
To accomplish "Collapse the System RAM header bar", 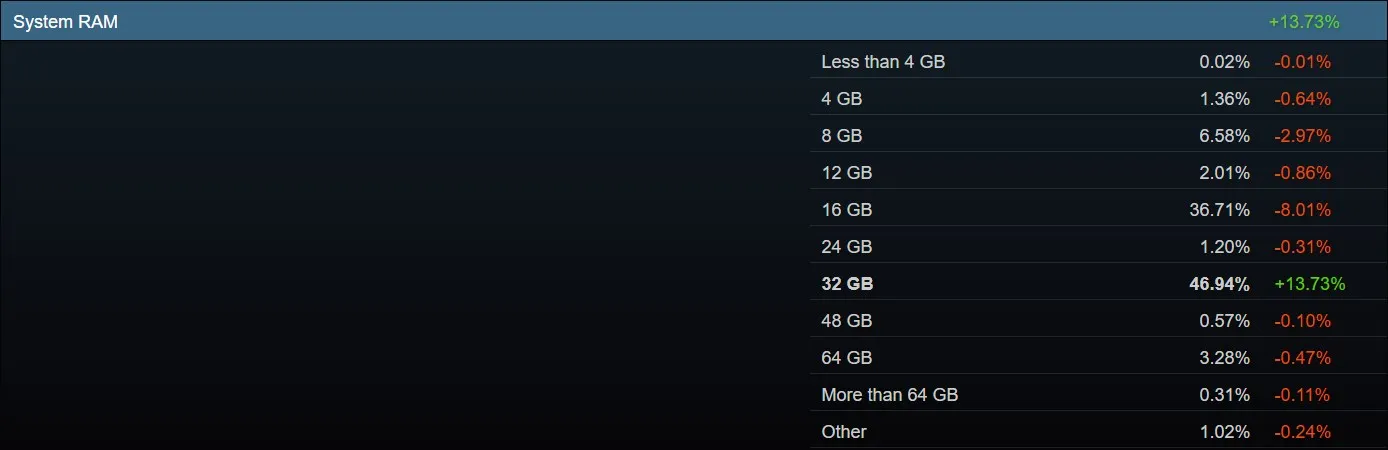I will click(x=694, y=21).
